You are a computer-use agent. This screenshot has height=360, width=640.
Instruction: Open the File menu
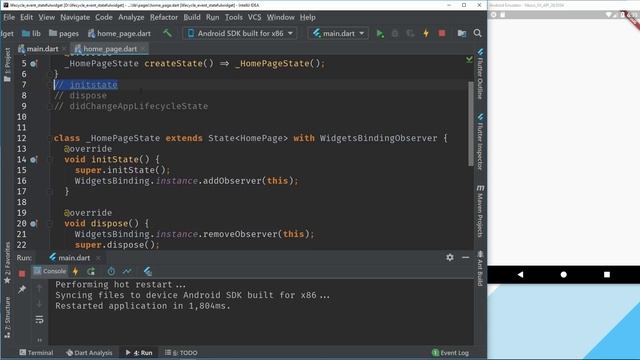(9, 17)
